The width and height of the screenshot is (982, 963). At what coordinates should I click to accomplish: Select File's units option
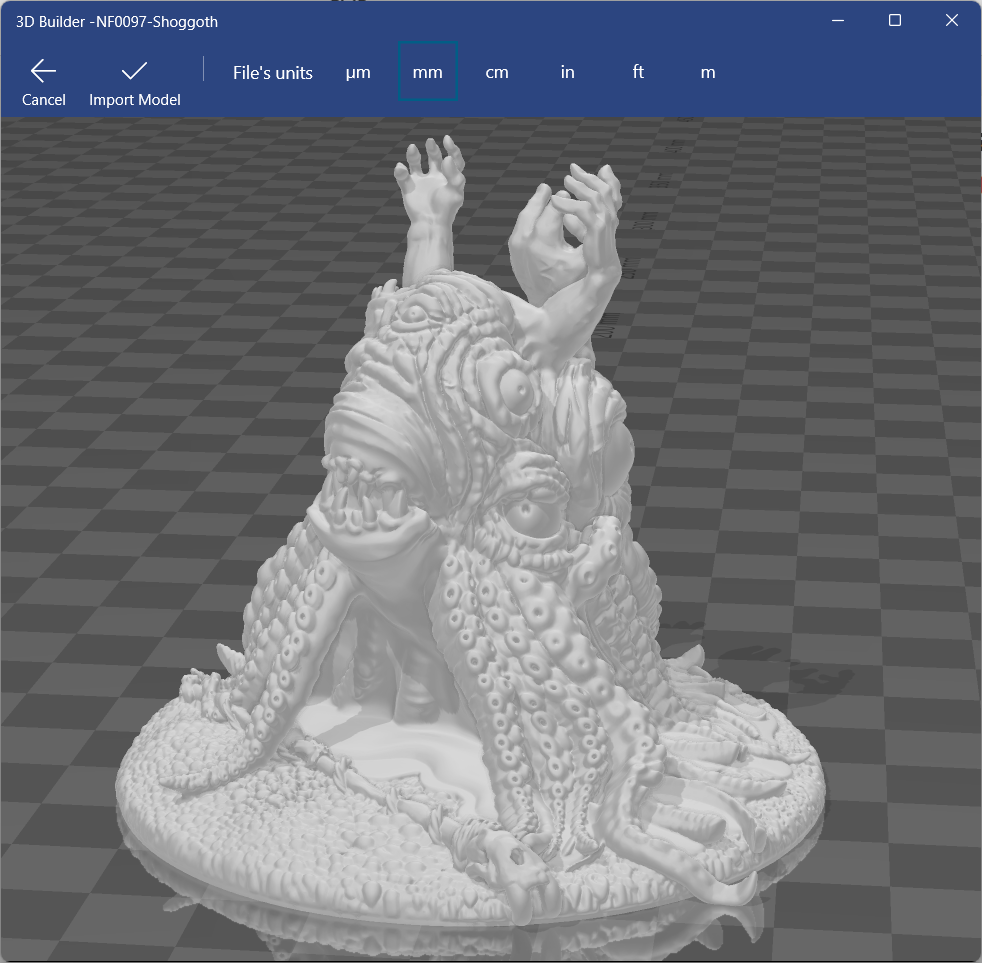coord(272,73)
